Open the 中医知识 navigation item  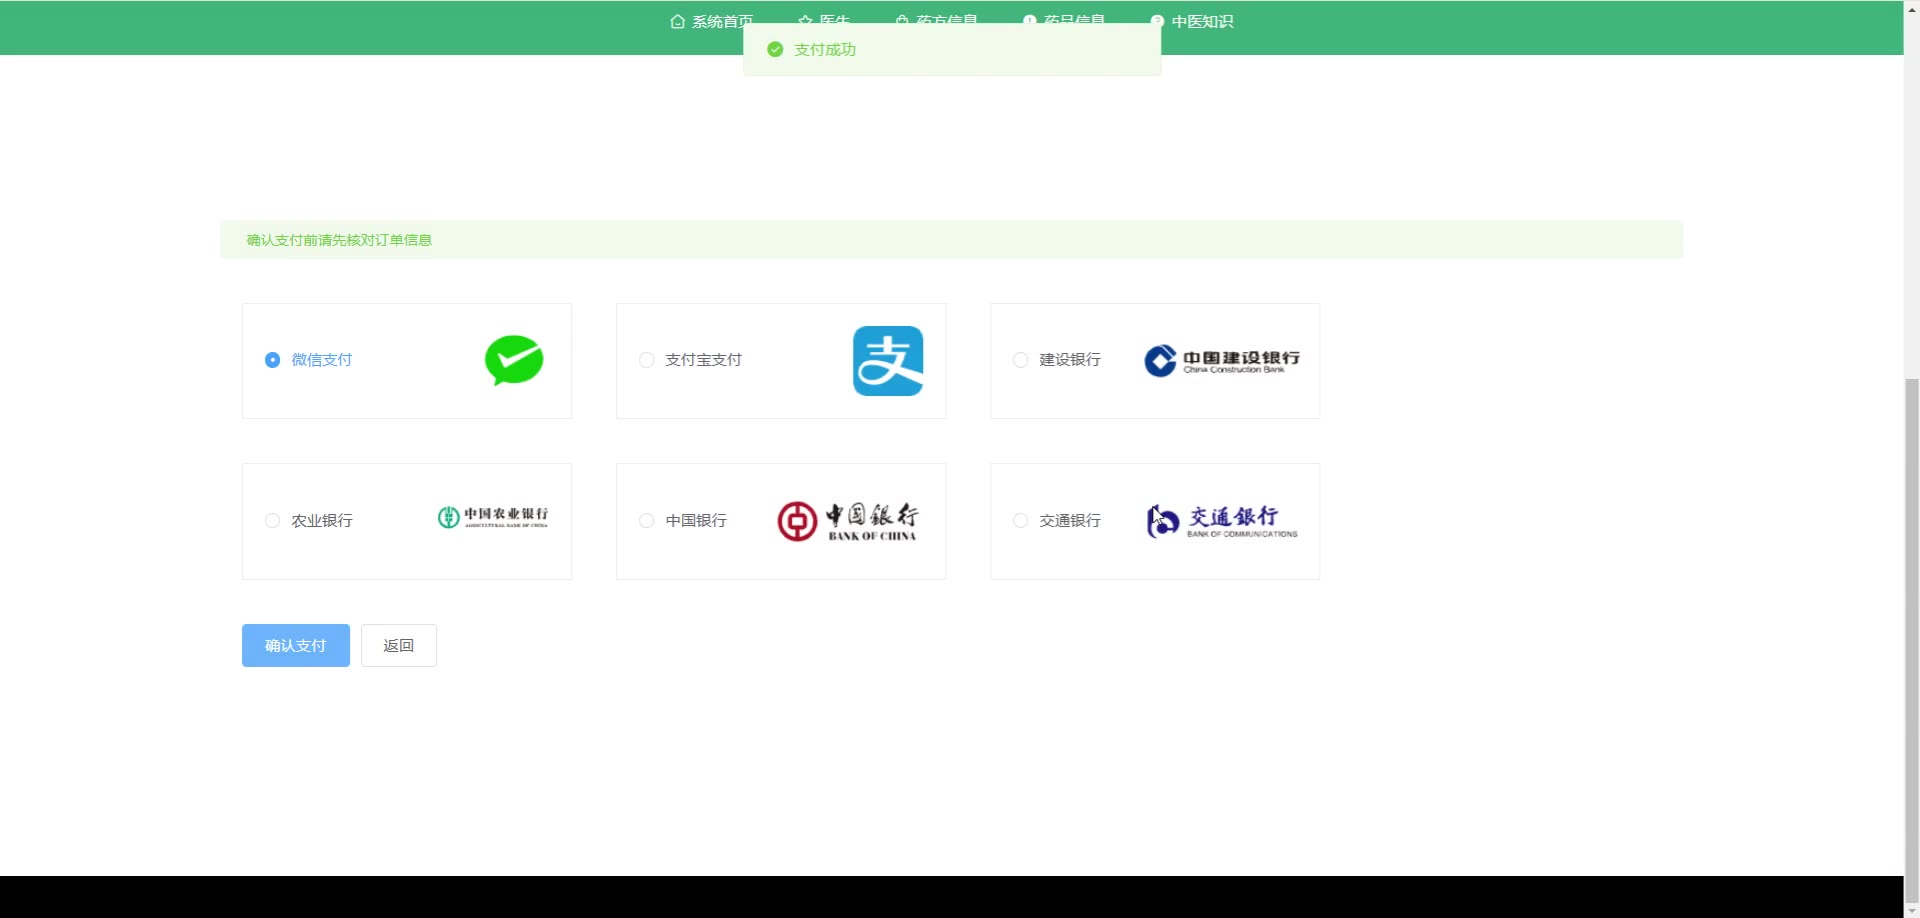pyautogui.click(x=1192, y=21)
